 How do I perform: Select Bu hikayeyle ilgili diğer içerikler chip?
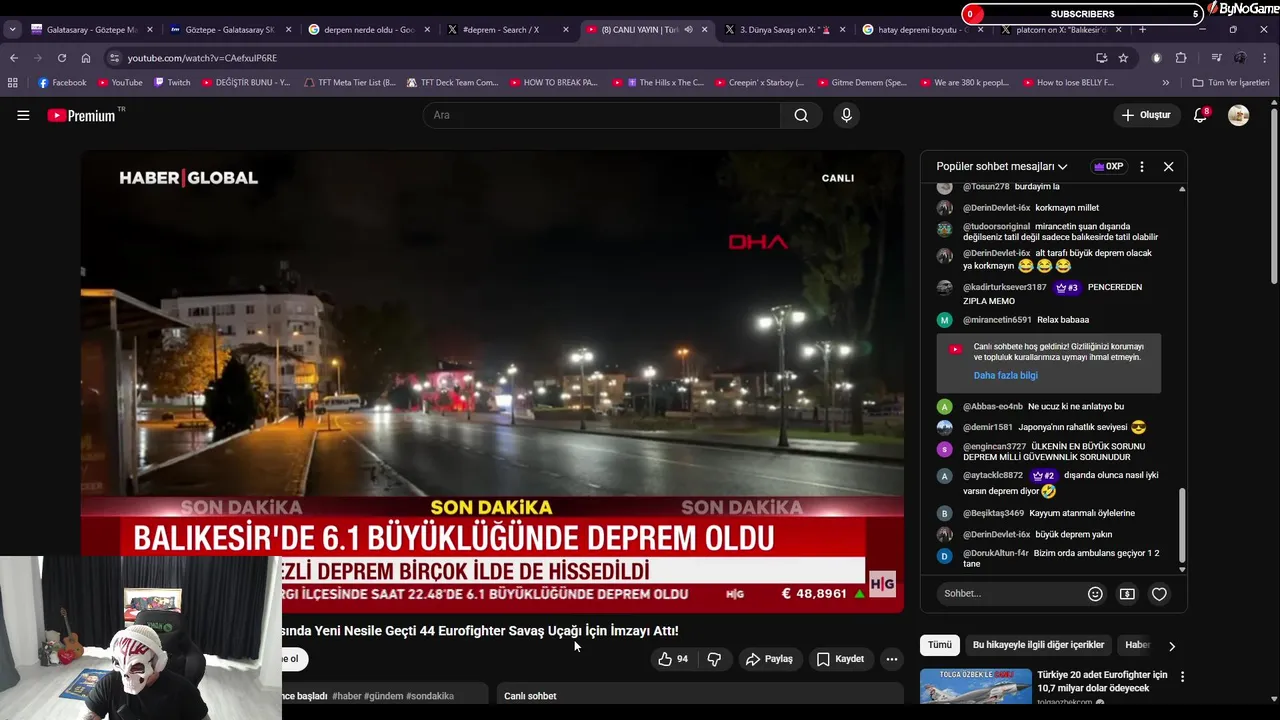1038,645
